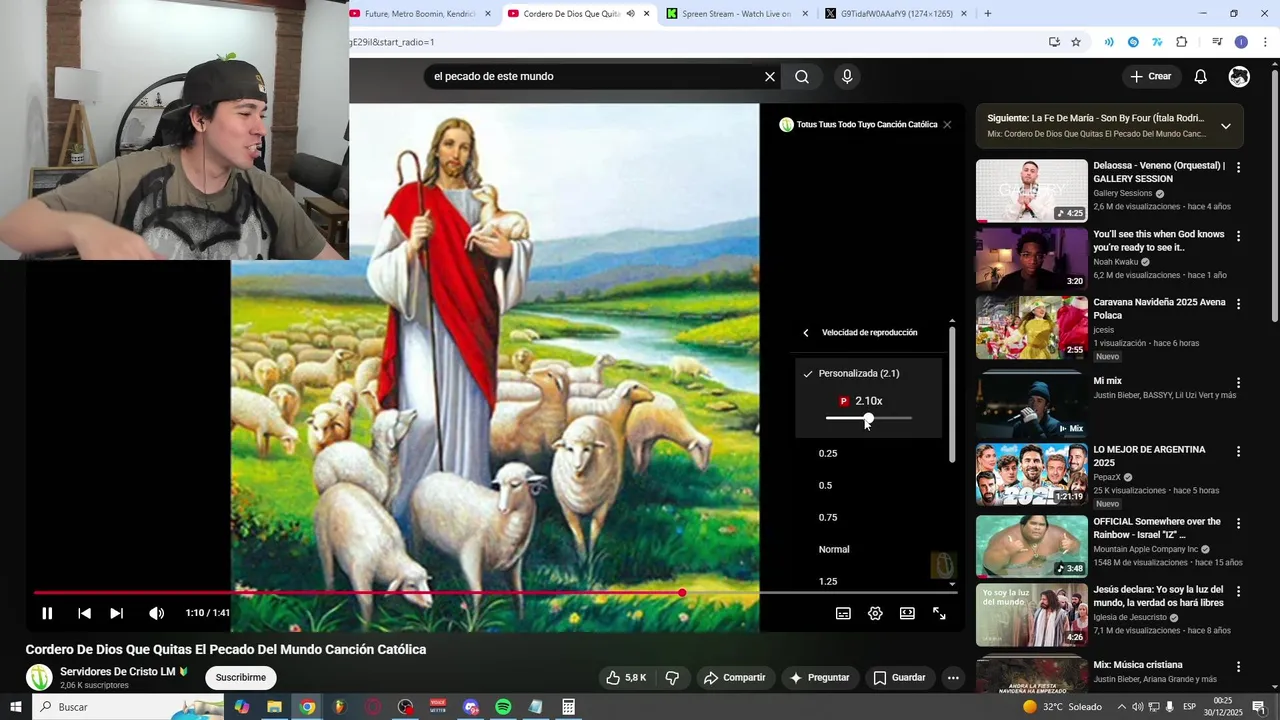Open options for Delaossa Veneno video
This screenshot has height=720, width=1280.
1238,168
